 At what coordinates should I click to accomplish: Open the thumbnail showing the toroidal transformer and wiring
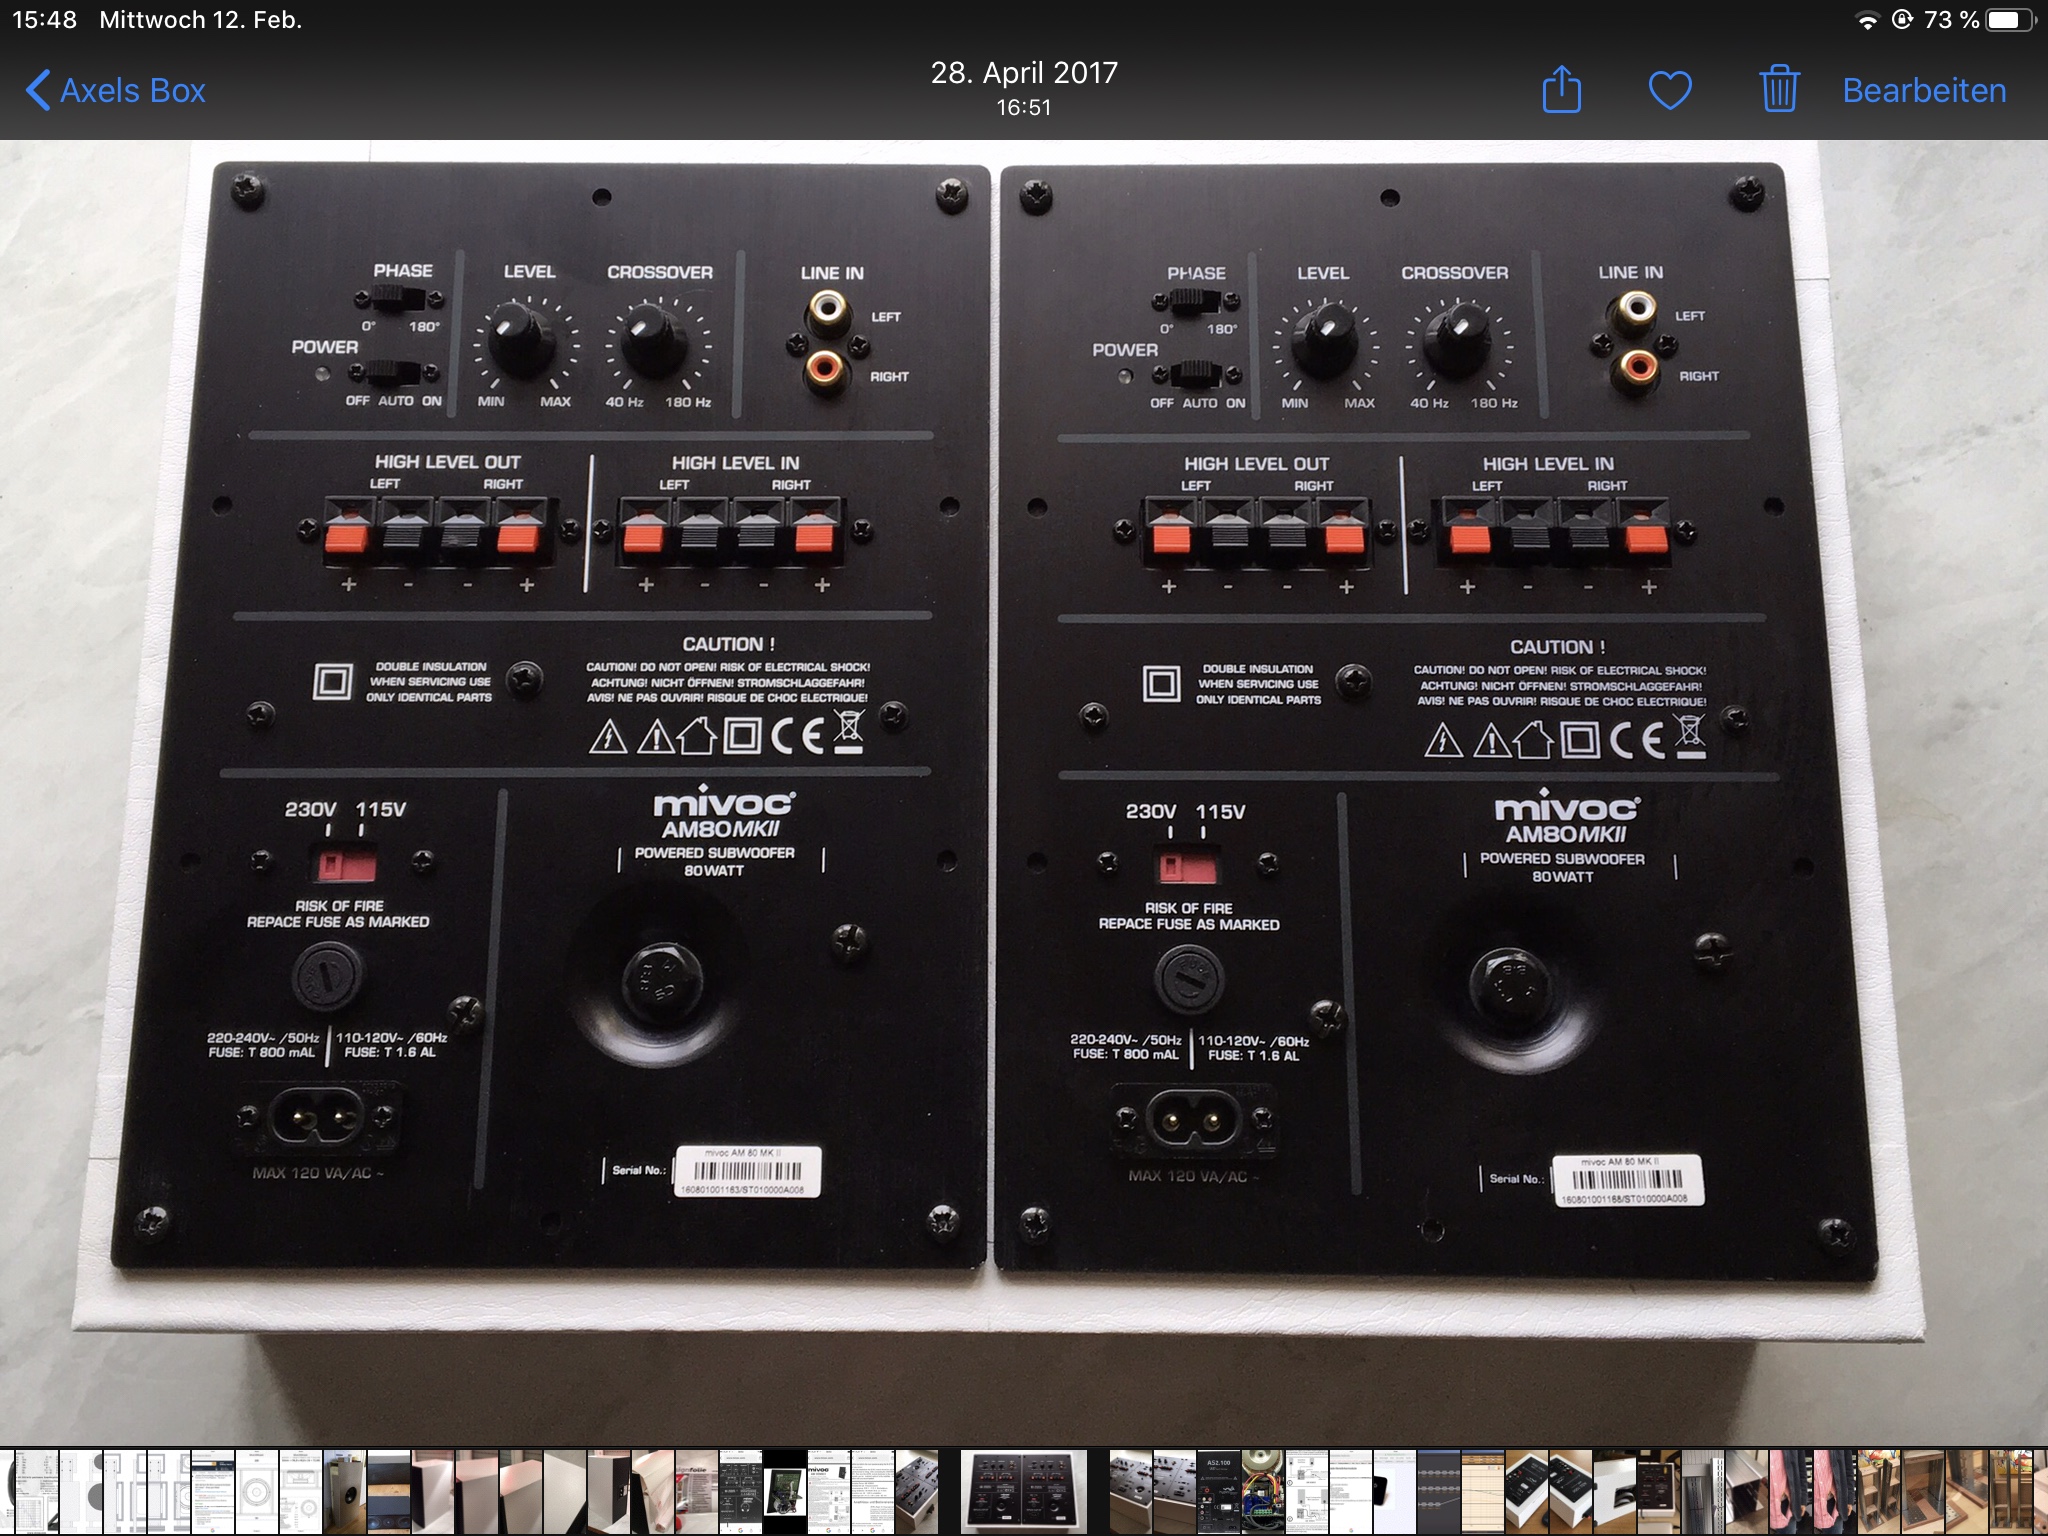click(1263, 1492)
